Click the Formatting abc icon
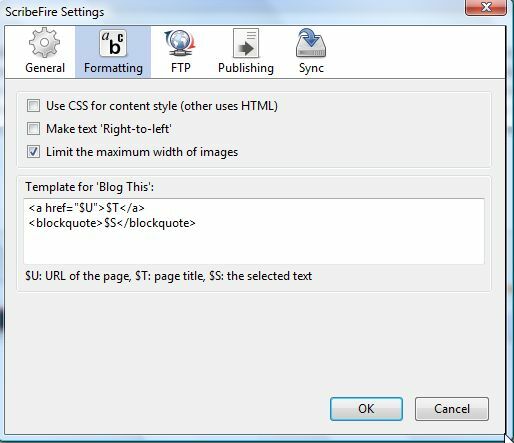Image resolution: width=514 pixels, height=443 pixels. pos(113,43)
